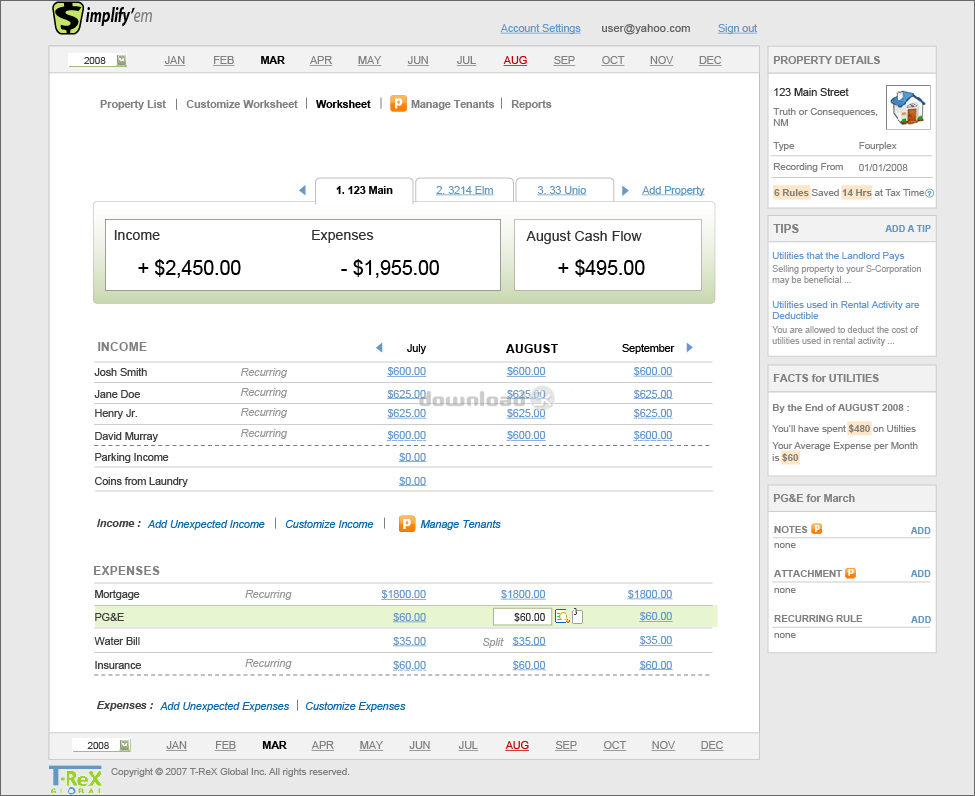Select AUG in top month bar
Image resolution: width=975 pixels, height=796 pixels.
[x=515, y=60]
